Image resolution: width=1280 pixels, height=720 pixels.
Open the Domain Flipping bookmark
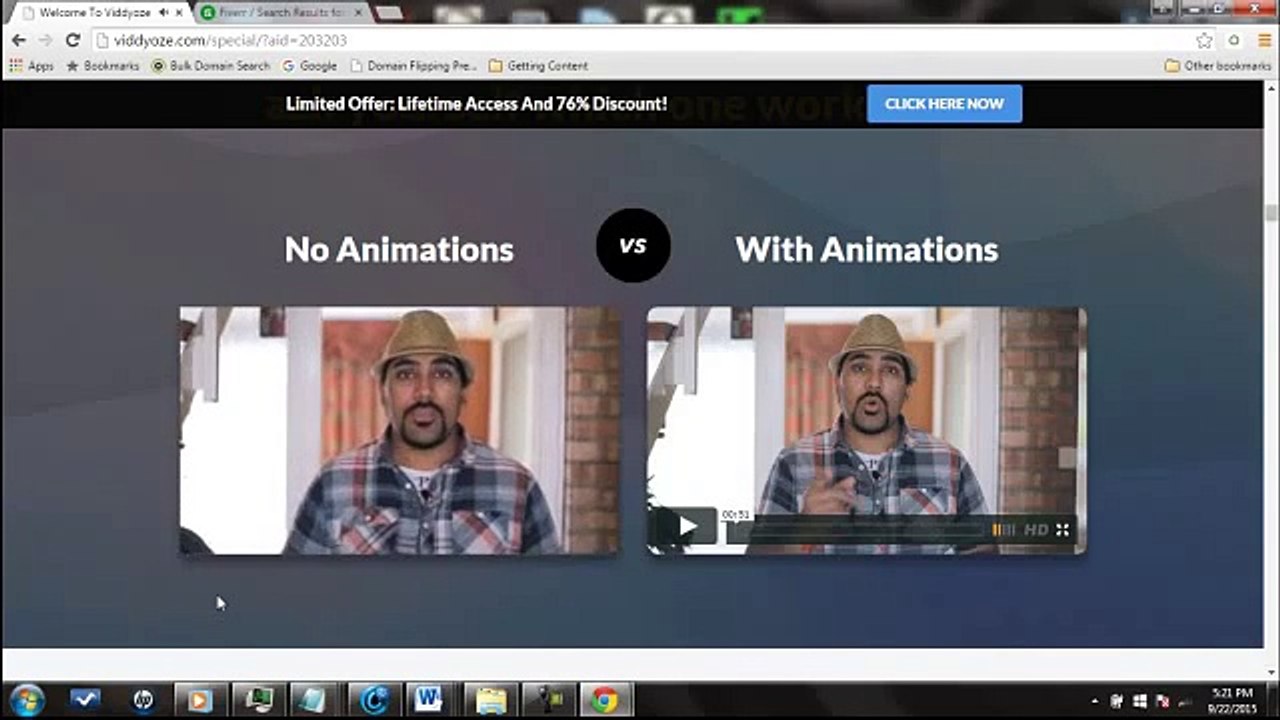pyautogui.click(x=413, y=66)
